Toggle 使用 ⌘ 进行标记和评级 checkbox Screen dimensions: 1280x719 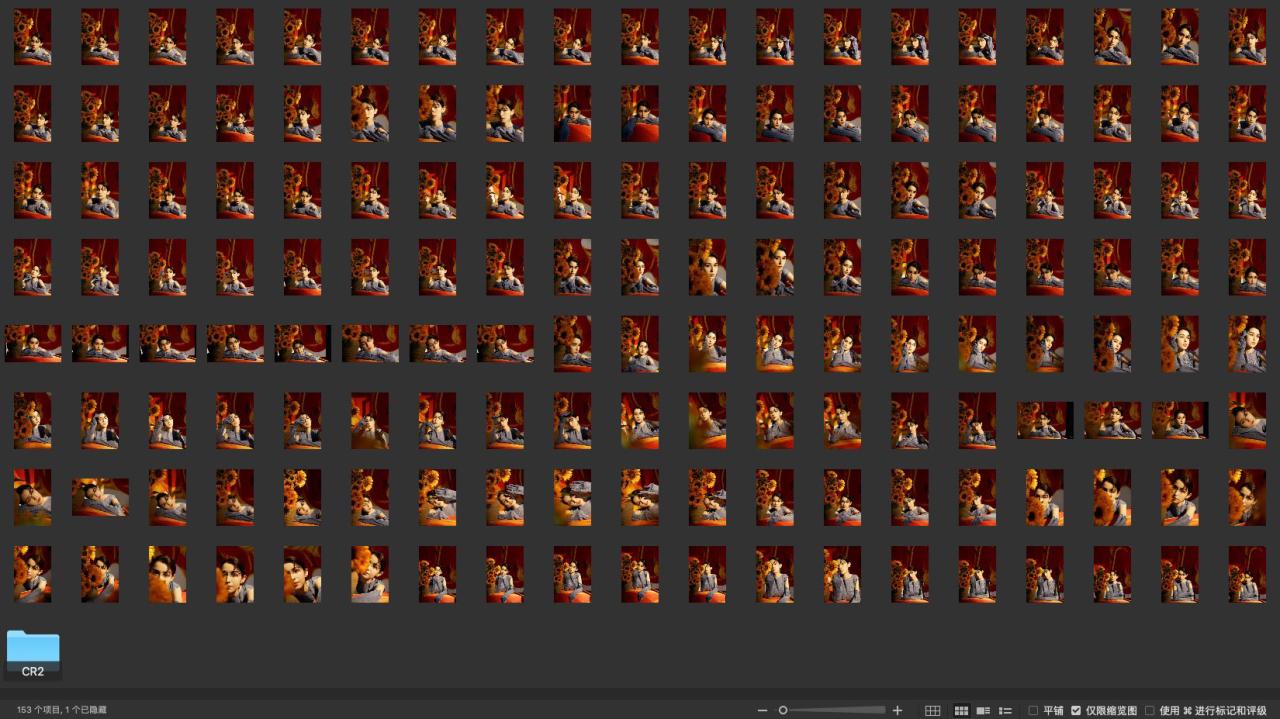[1149, 710]
